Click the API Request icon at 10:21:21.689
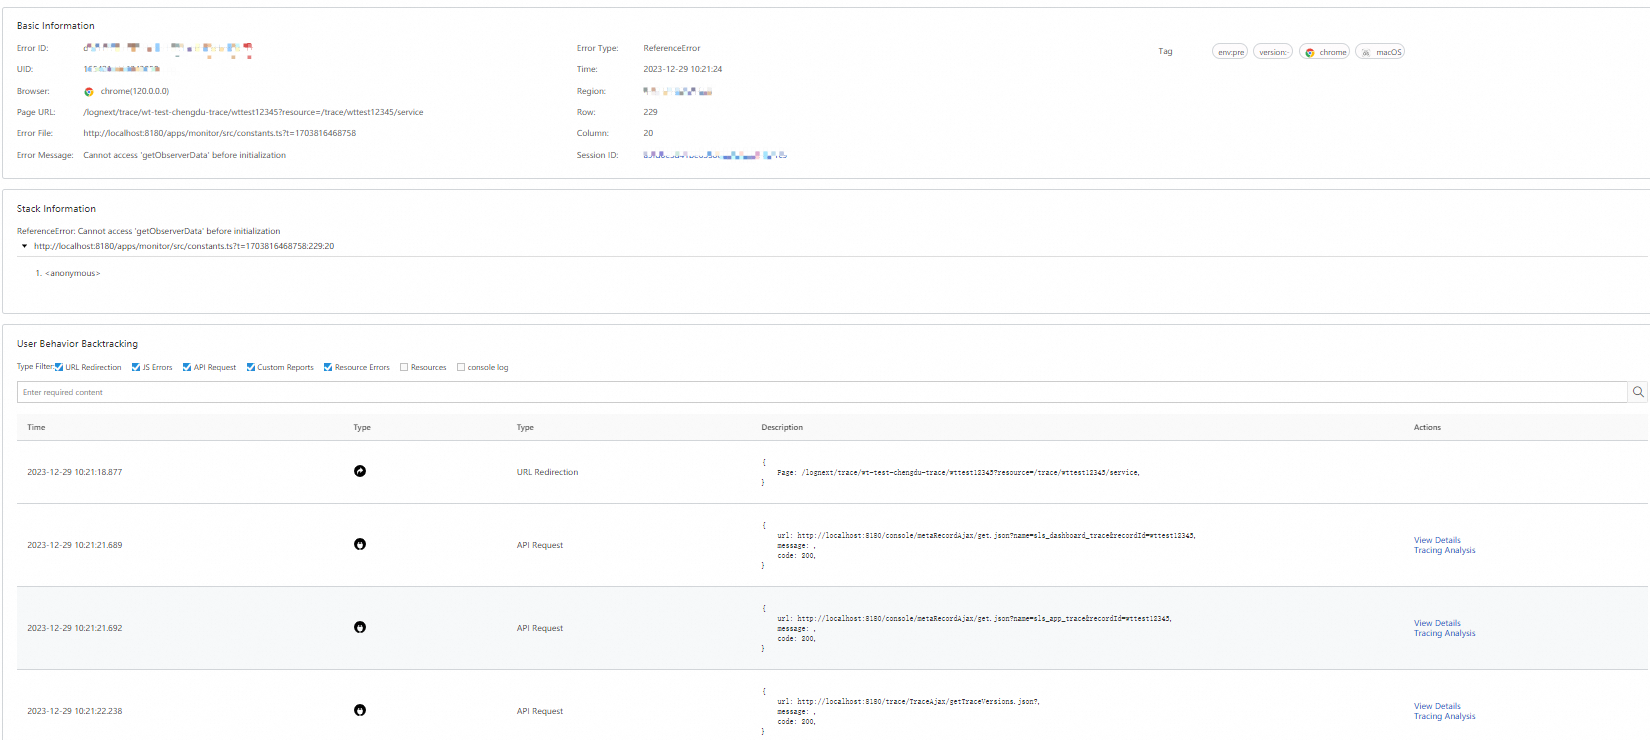1650x740 pixels. pos(360,544)
